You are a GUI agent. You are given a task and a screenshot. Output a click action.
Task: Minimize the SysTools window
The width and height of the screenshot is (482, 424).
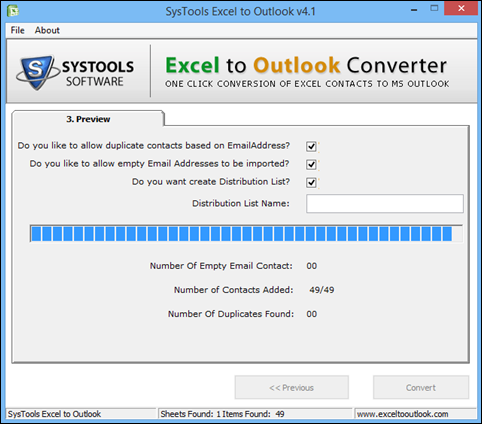pyautogui.click(x=414, y=9)
